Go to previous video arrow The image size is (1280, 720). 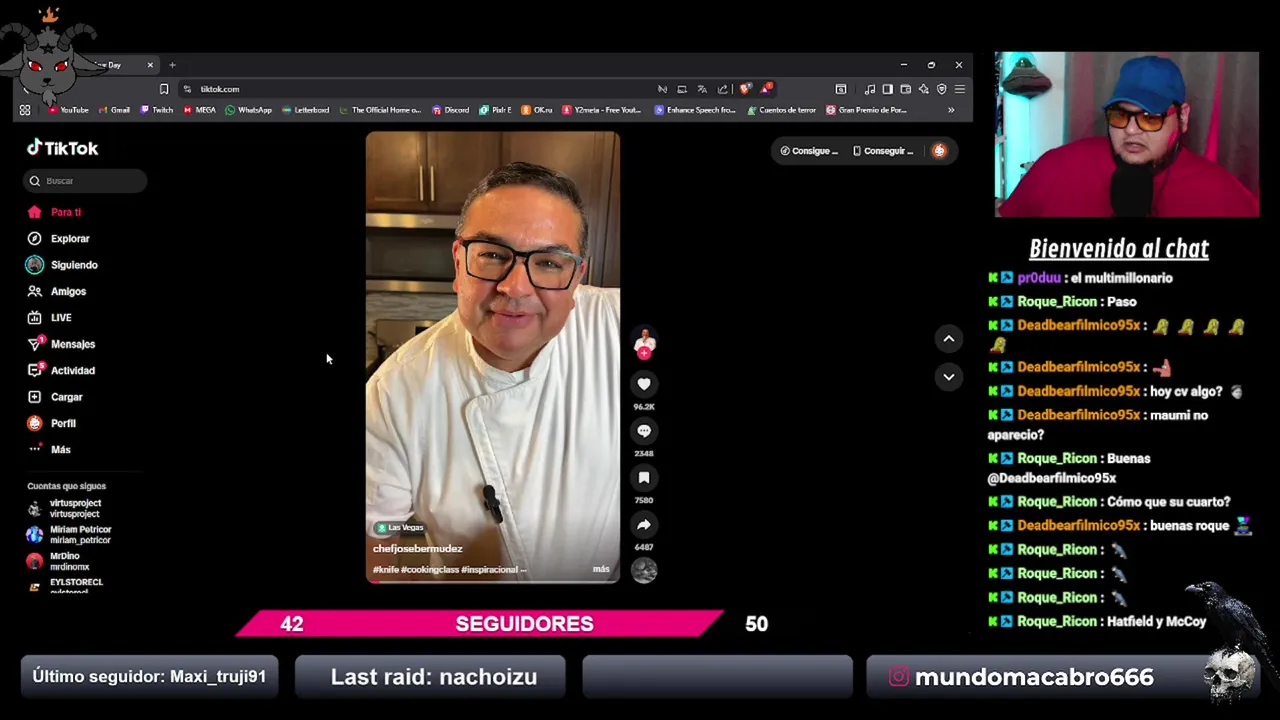(x=949, y=339)
